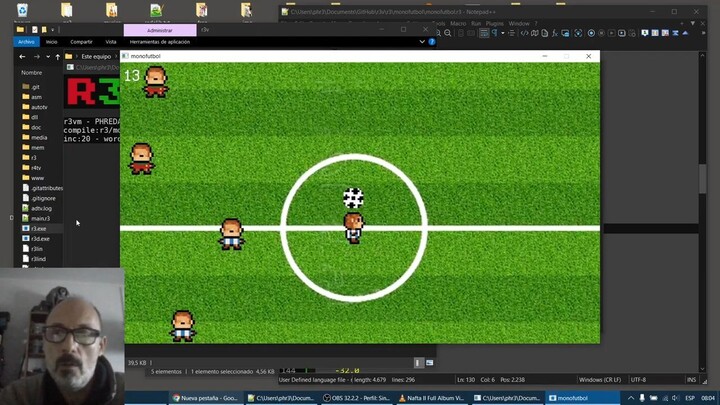Select the autotv folder
Screen dimensions: 720x405
[34, 107]
